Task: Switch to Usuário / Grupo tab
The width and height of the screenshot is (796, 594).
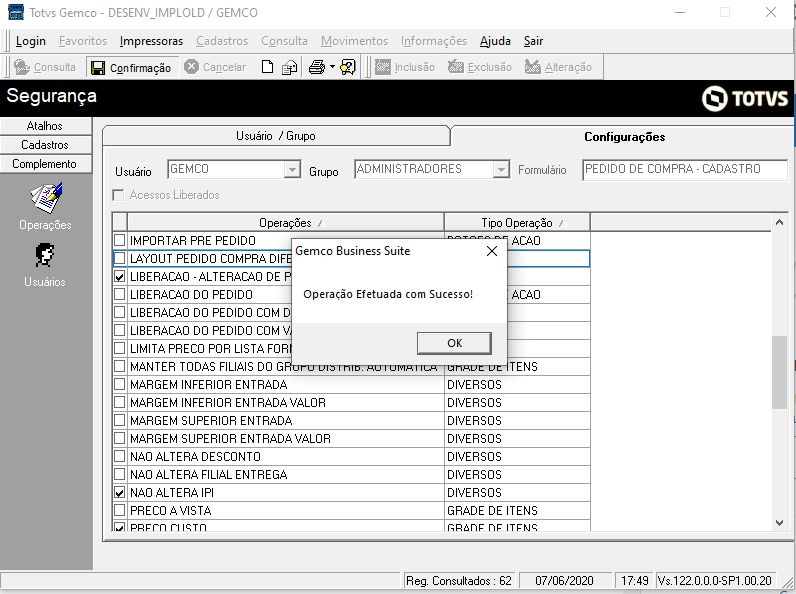Action: (276, 136)
